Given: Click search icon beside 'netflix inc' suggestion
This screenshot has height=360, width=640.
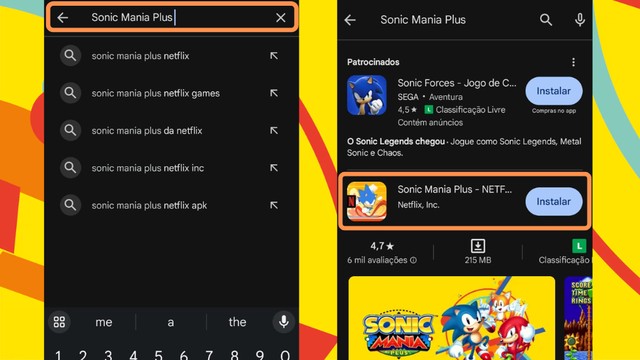Looking at the screenshot, I should coord(70,167).
